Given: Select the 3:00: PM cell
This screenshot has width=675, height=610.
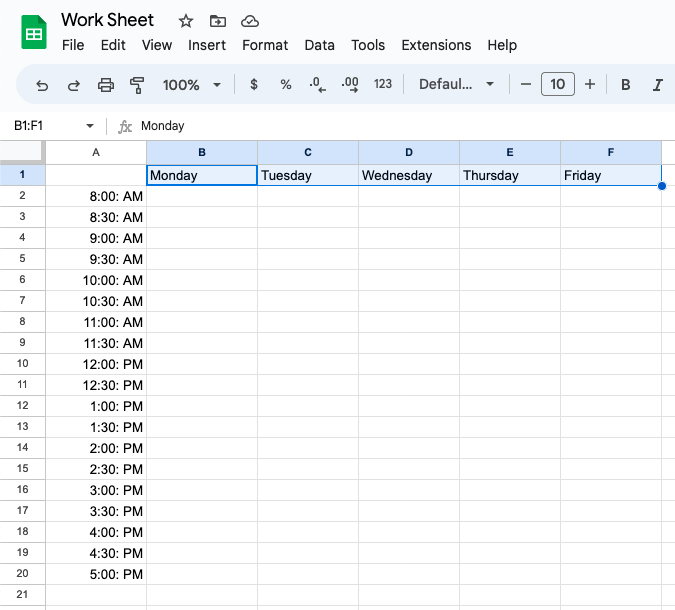Looking at the screenshot, I should click(96, 490).
